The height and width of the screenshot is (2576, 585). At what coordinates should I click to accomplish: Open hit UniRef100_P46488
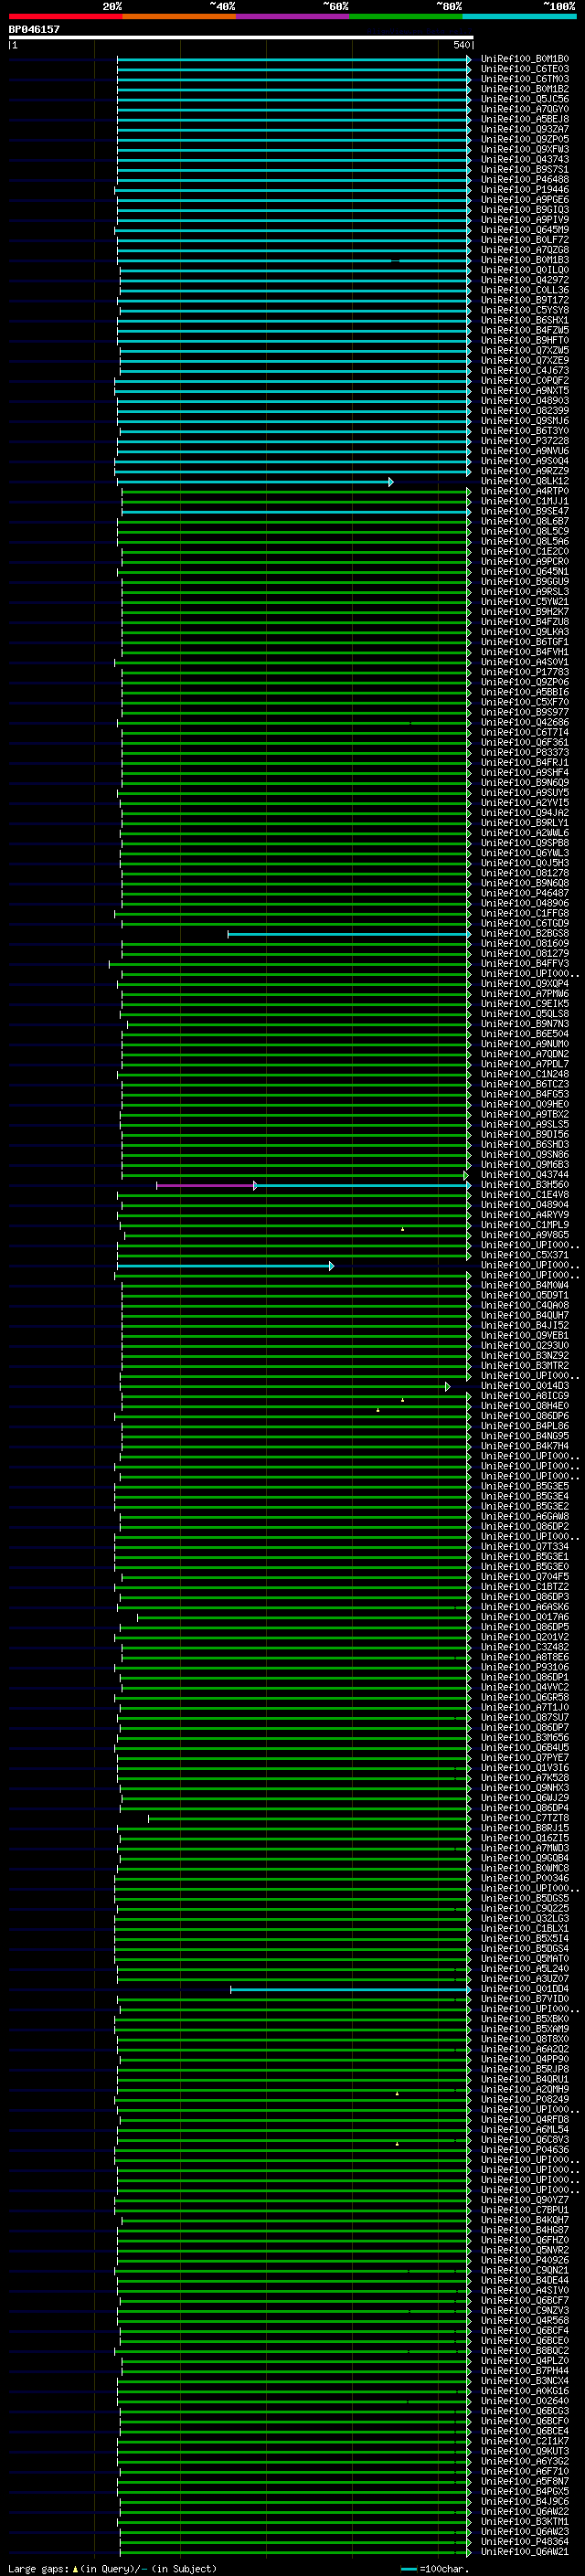[x=525, y=180]
